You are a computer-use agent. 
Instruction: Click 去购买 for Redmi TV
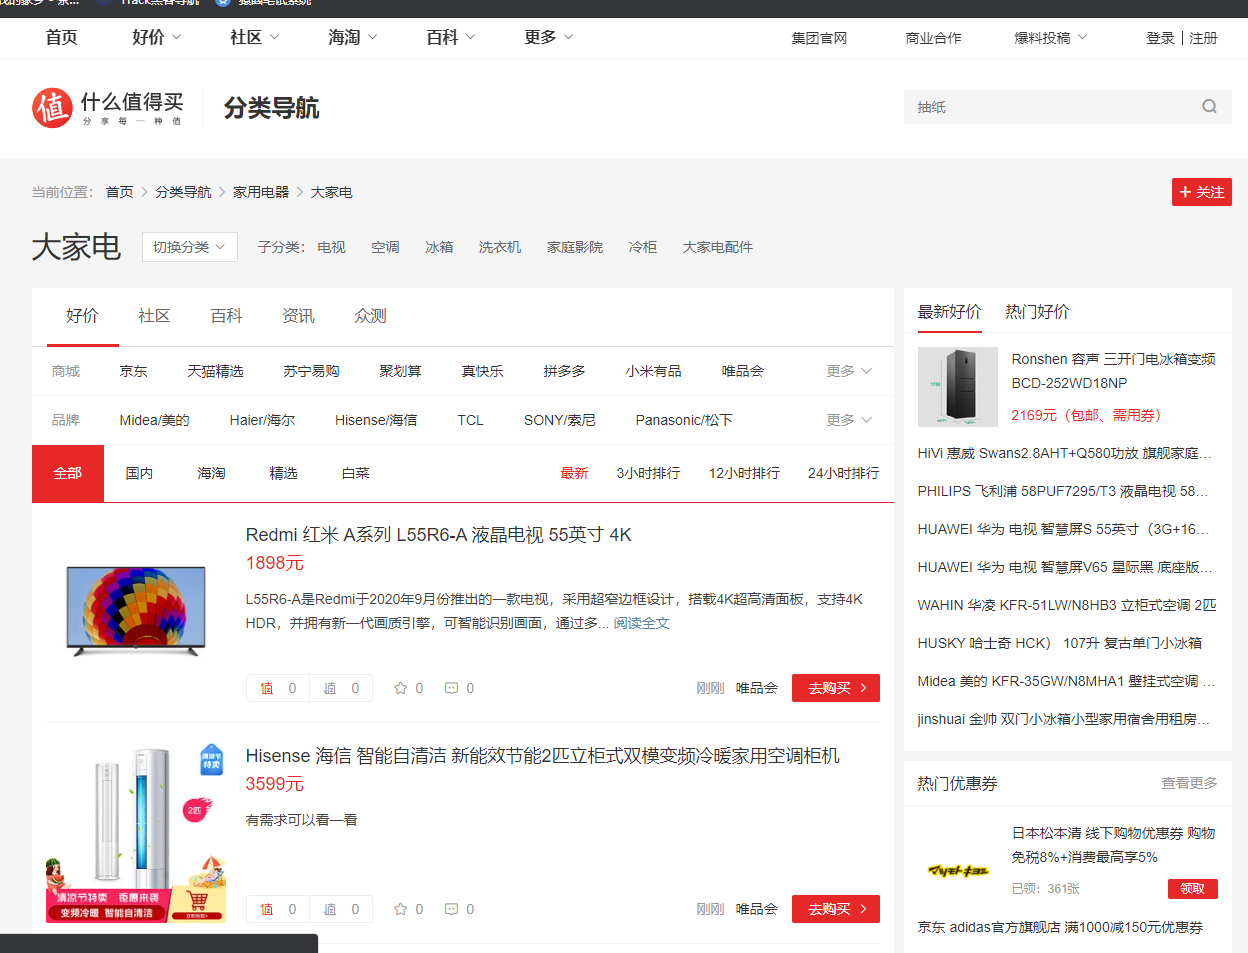tap(836, 688)
